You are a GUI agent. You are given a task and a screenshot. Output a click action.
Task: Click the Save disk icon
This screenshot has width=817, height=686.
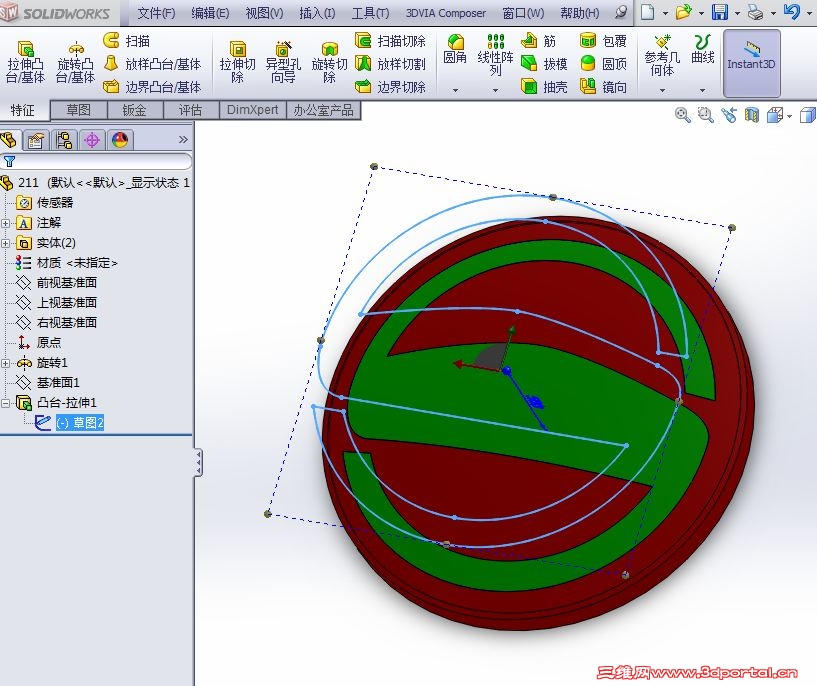720,11
